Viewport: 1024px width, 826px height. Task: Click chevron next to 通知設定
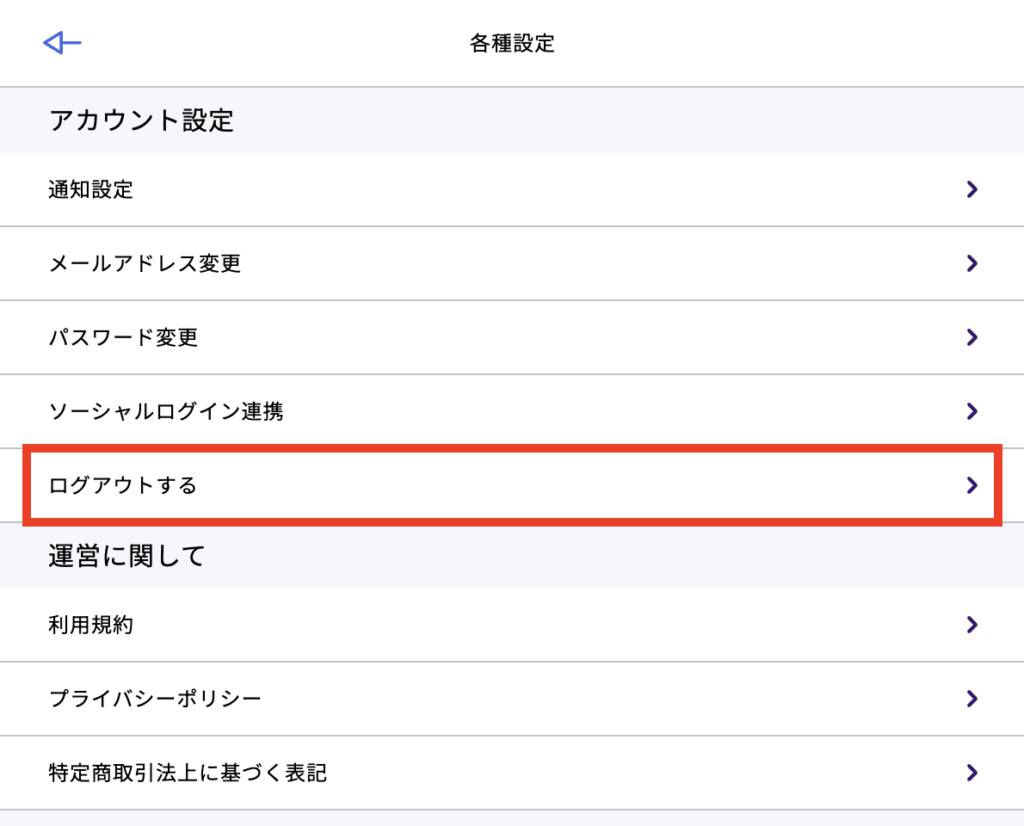pos(971,189)
